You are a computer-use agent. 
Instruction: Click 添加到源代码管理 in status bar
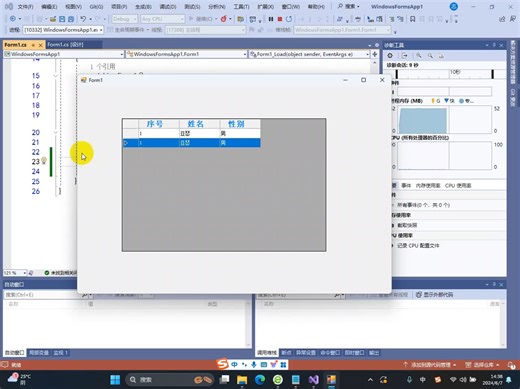(429, 365)
